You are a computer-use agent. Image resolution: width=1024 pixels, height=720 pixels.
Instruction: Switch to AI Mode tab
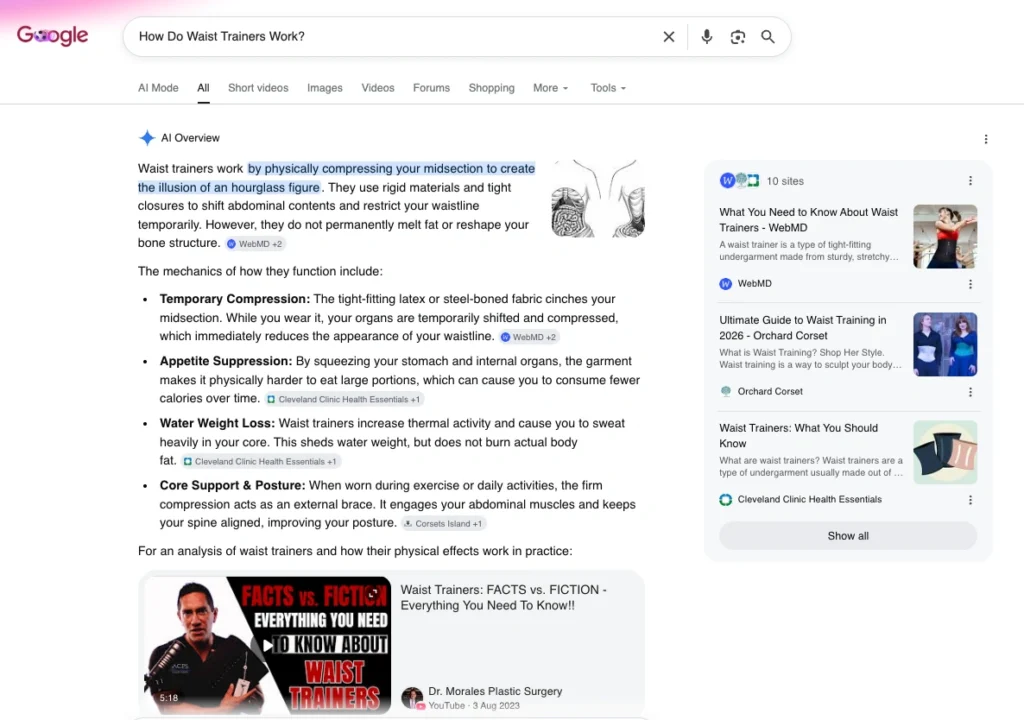[158, 88]
